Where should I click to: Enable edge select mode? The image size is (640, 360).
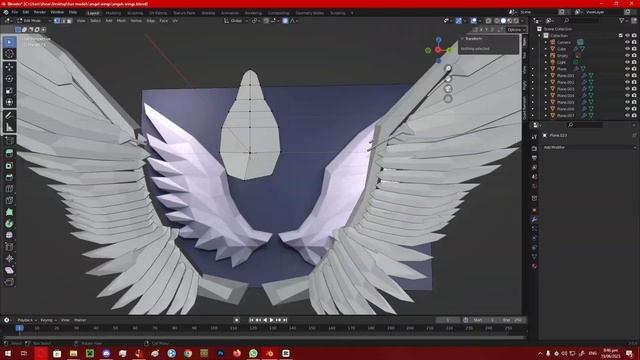point(63,20)
